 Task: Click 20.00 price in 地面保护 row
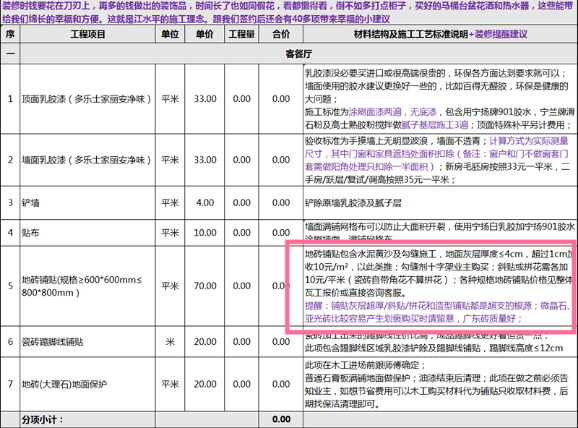coord(205,384)
